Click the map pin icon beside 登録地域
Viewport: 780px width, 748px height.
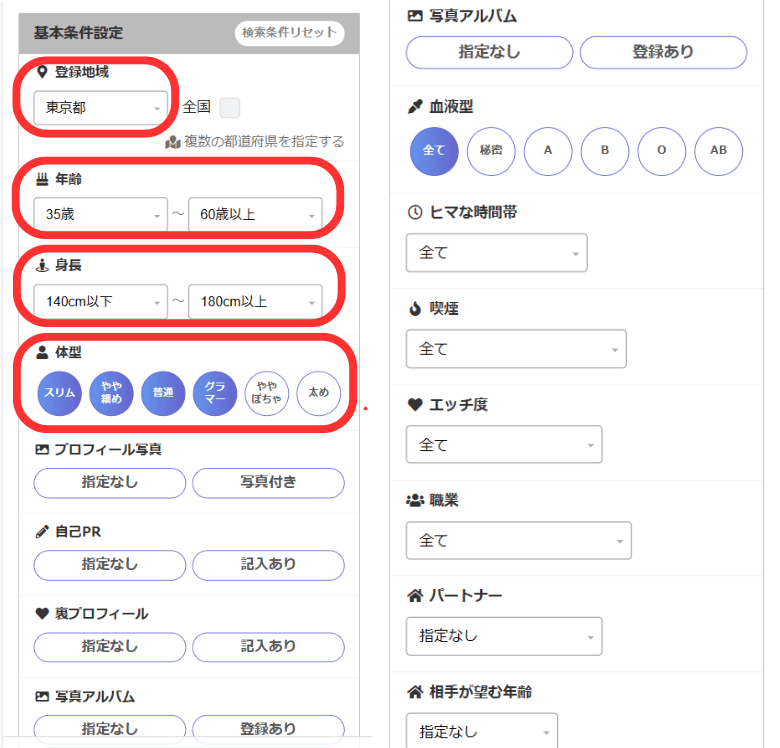(x=42, y=73)
